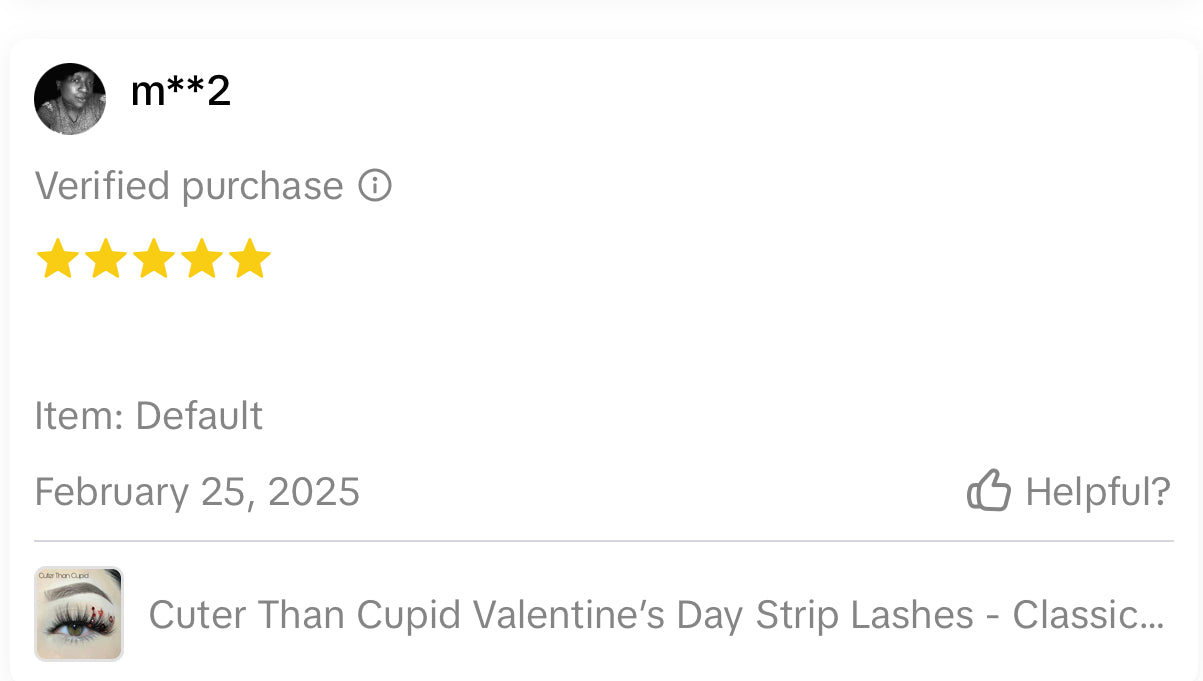Open the m**2 username profile
This screenshot has width=1203, height=681.
pyautogui.click(x=180, y=93)
